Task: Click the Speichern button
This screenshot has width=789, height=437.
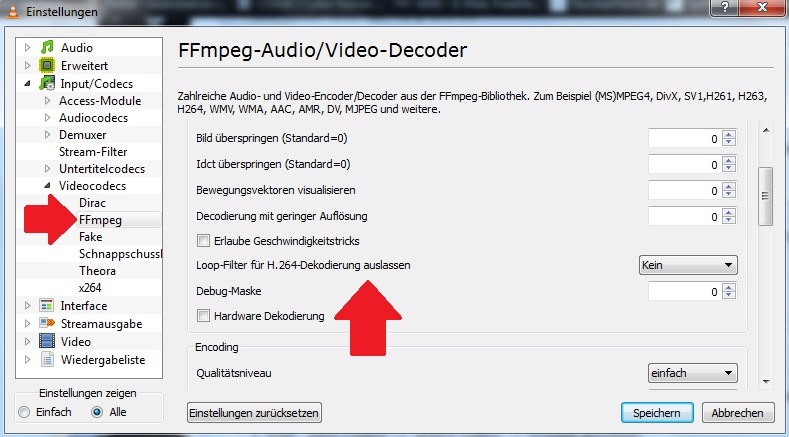Action: coord(657,413)
